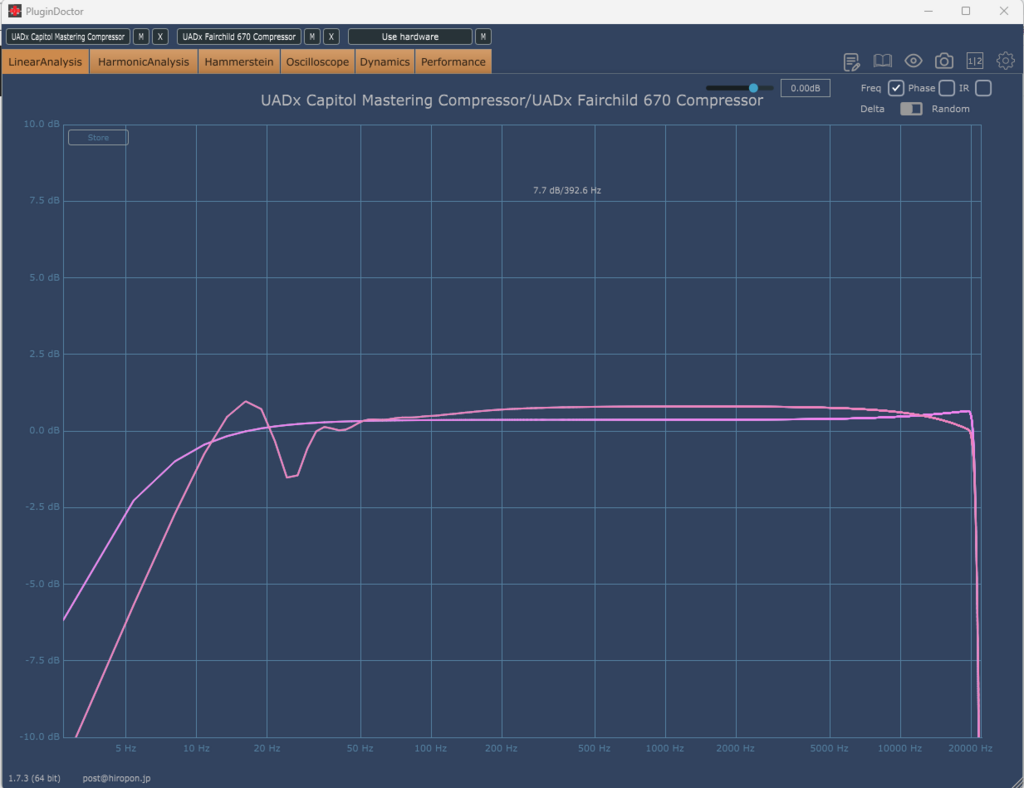Click the 5 Hz axis label
The width and height of the screenshot is (1024, 788).
(x=126, y=748)
